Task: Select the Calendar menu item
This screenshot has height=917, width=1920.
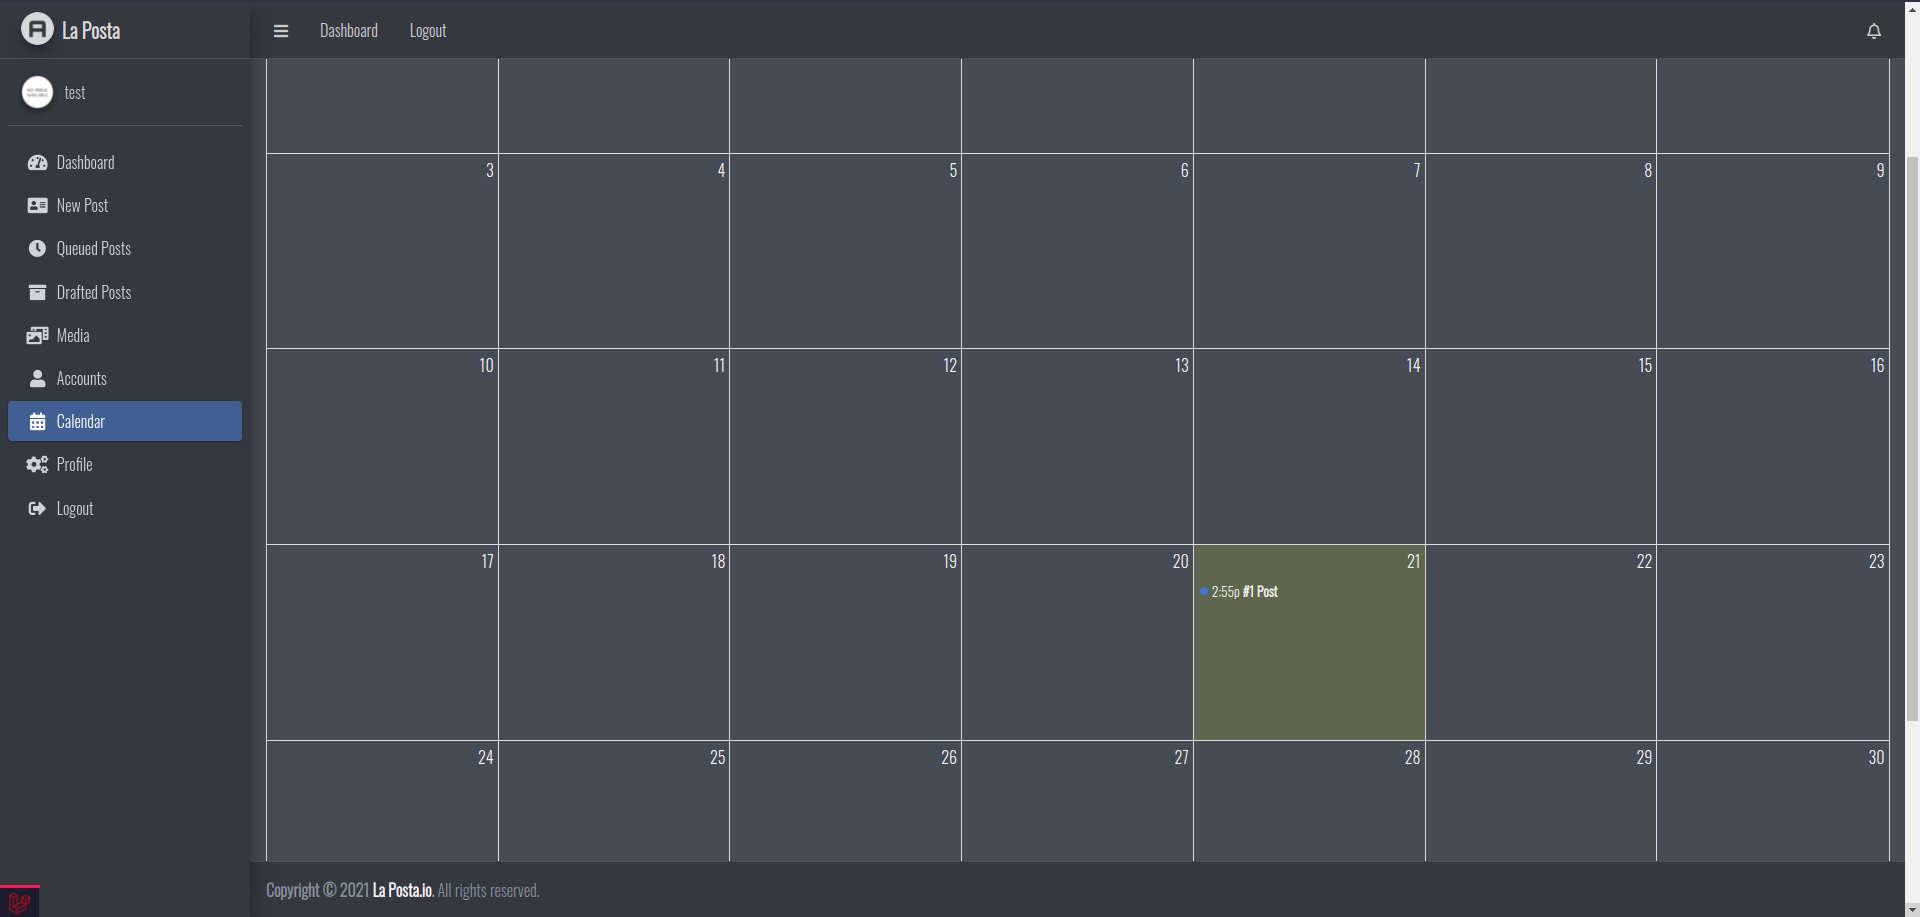Action: pyautogui.click(x=125, y=421)
